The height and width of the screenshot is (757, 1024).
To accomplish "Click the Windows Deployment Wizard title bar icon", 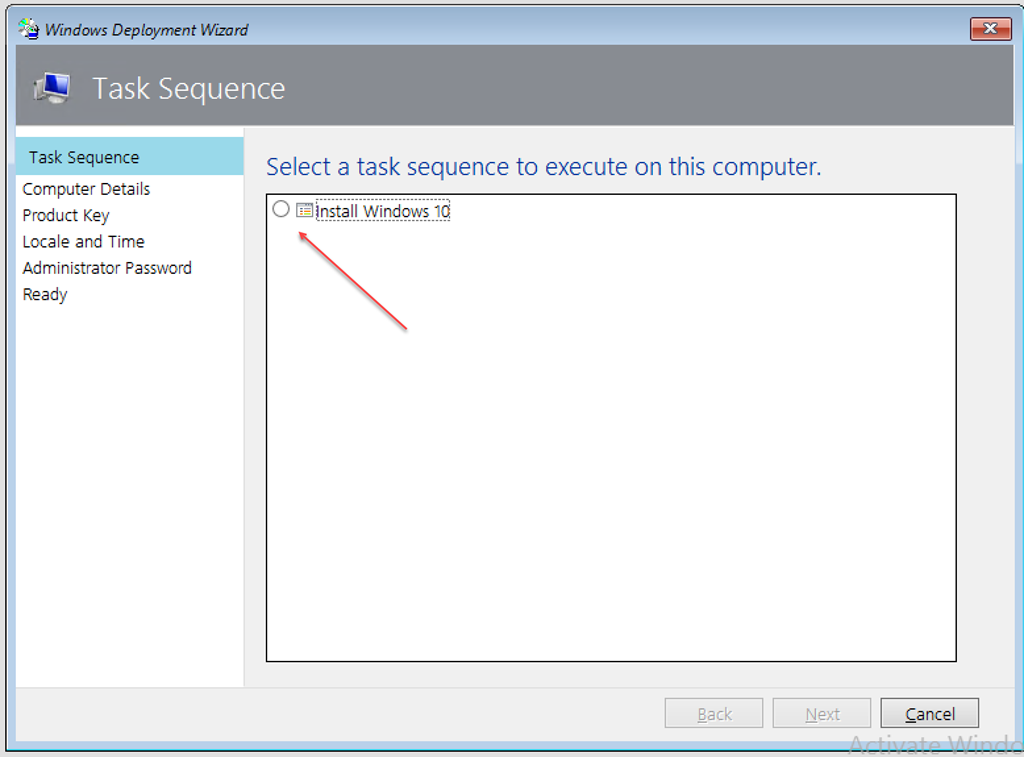I will coord(29,29).
